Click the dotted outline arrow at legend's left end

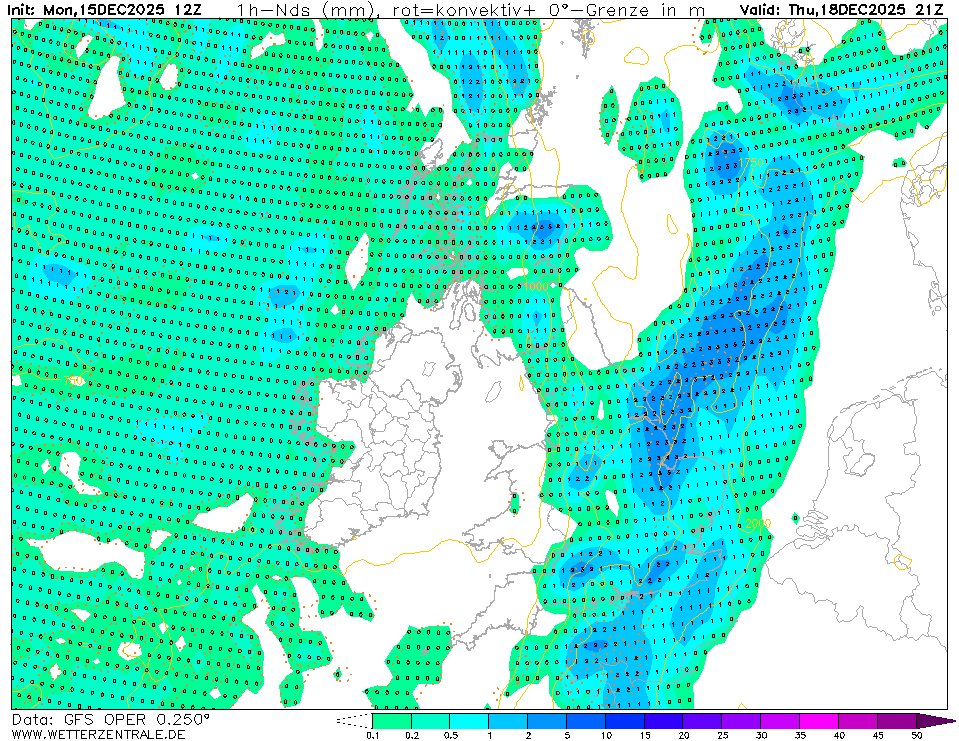tap(354, 720)
